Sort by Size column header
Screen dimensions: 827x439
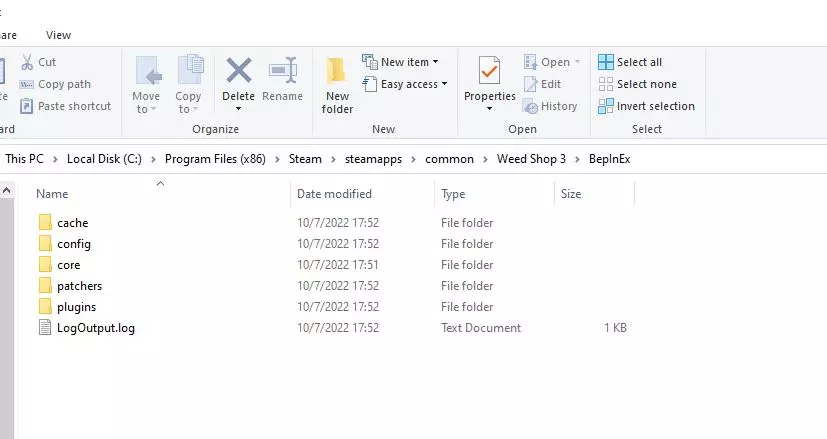571,194
